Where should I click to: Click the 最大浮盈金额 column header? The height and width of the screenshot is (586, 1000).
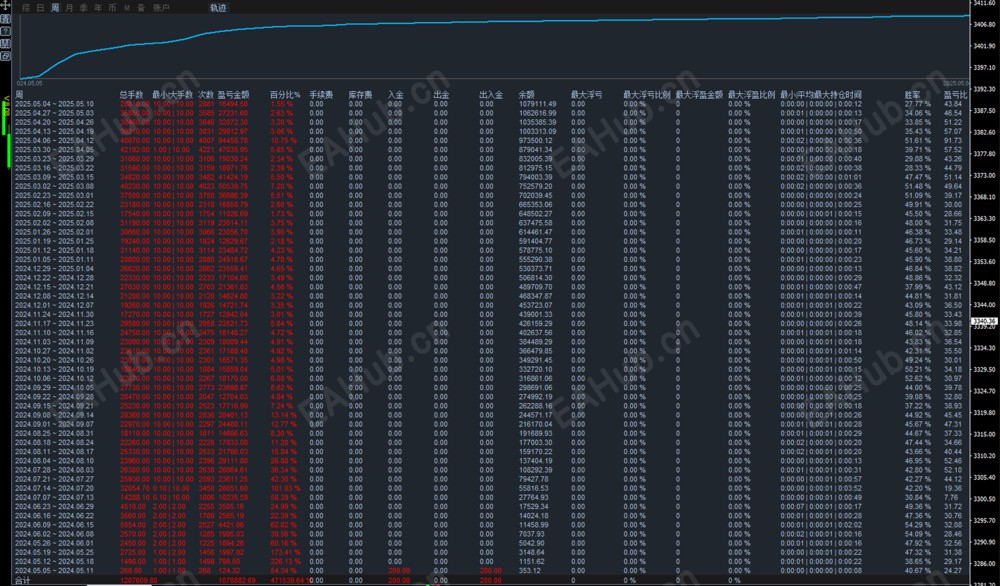(x=699, y=94)
